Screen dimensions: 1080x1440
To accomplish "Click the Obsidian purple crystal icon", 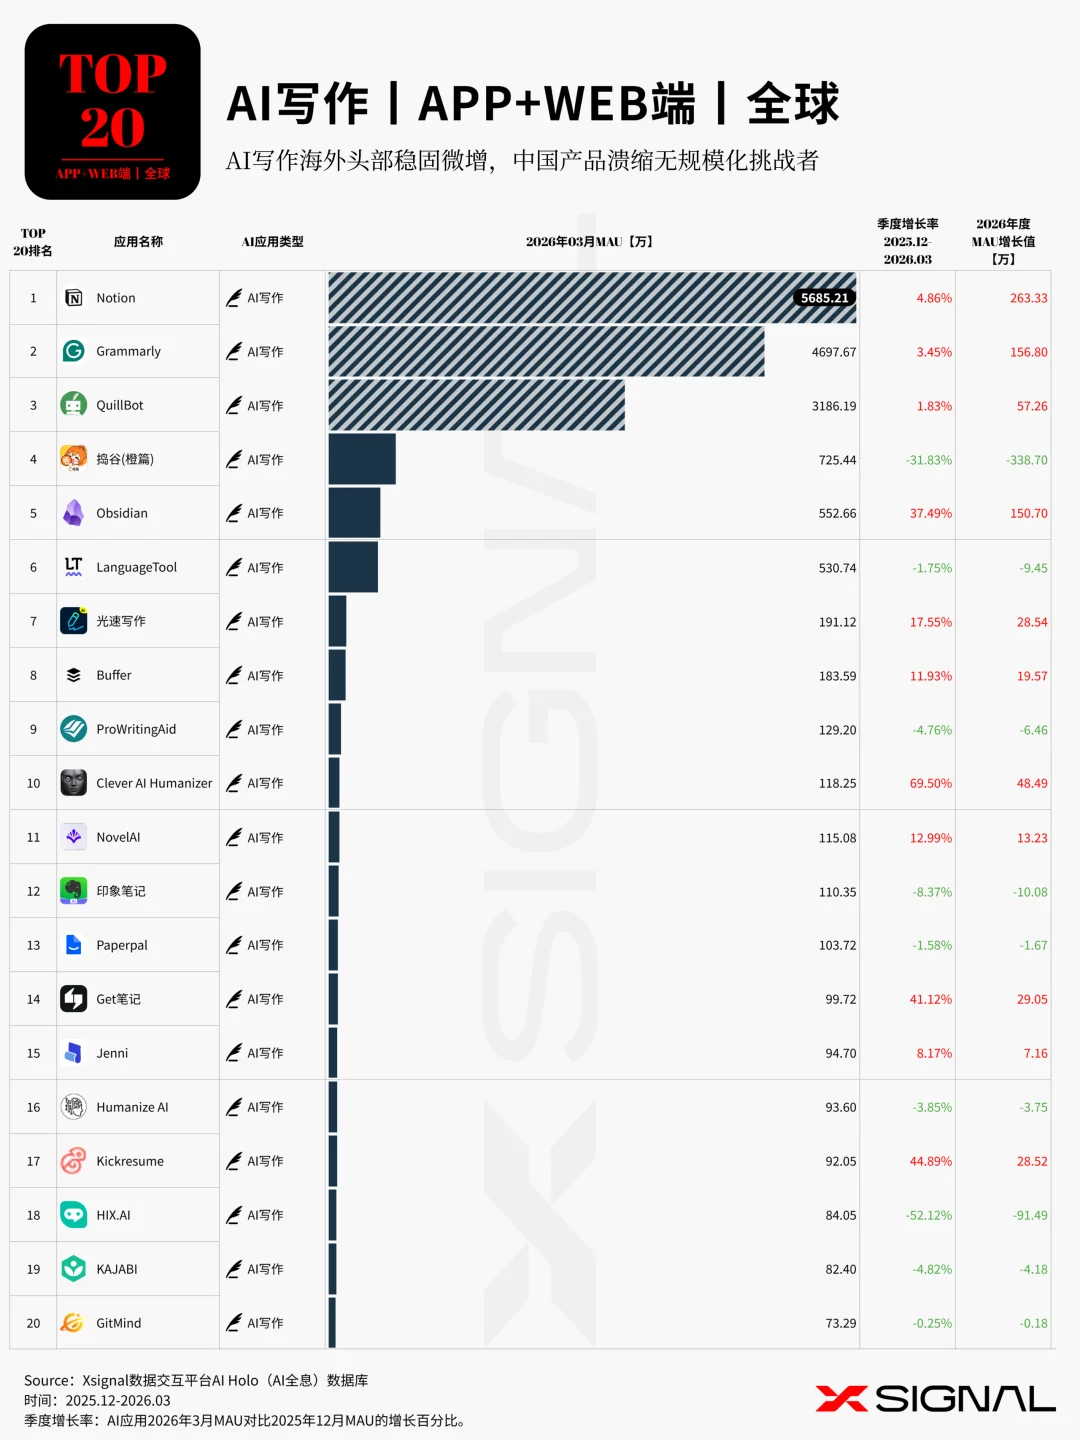I will 74,513.
